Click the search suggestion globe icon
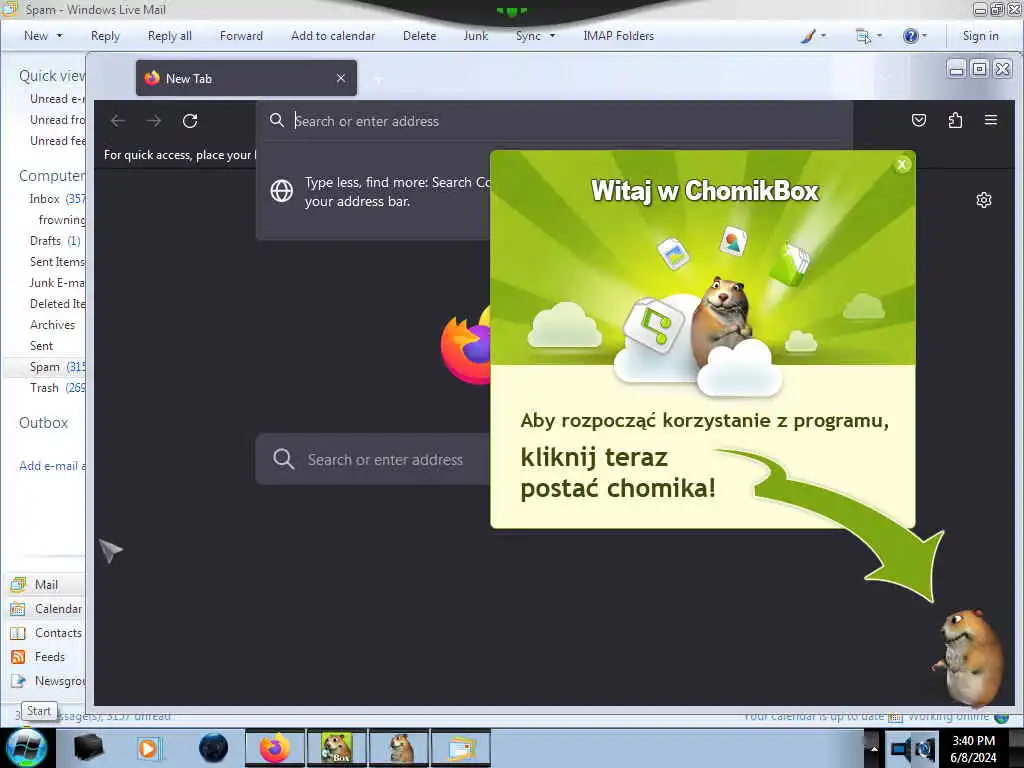 (x=281, y=191)
